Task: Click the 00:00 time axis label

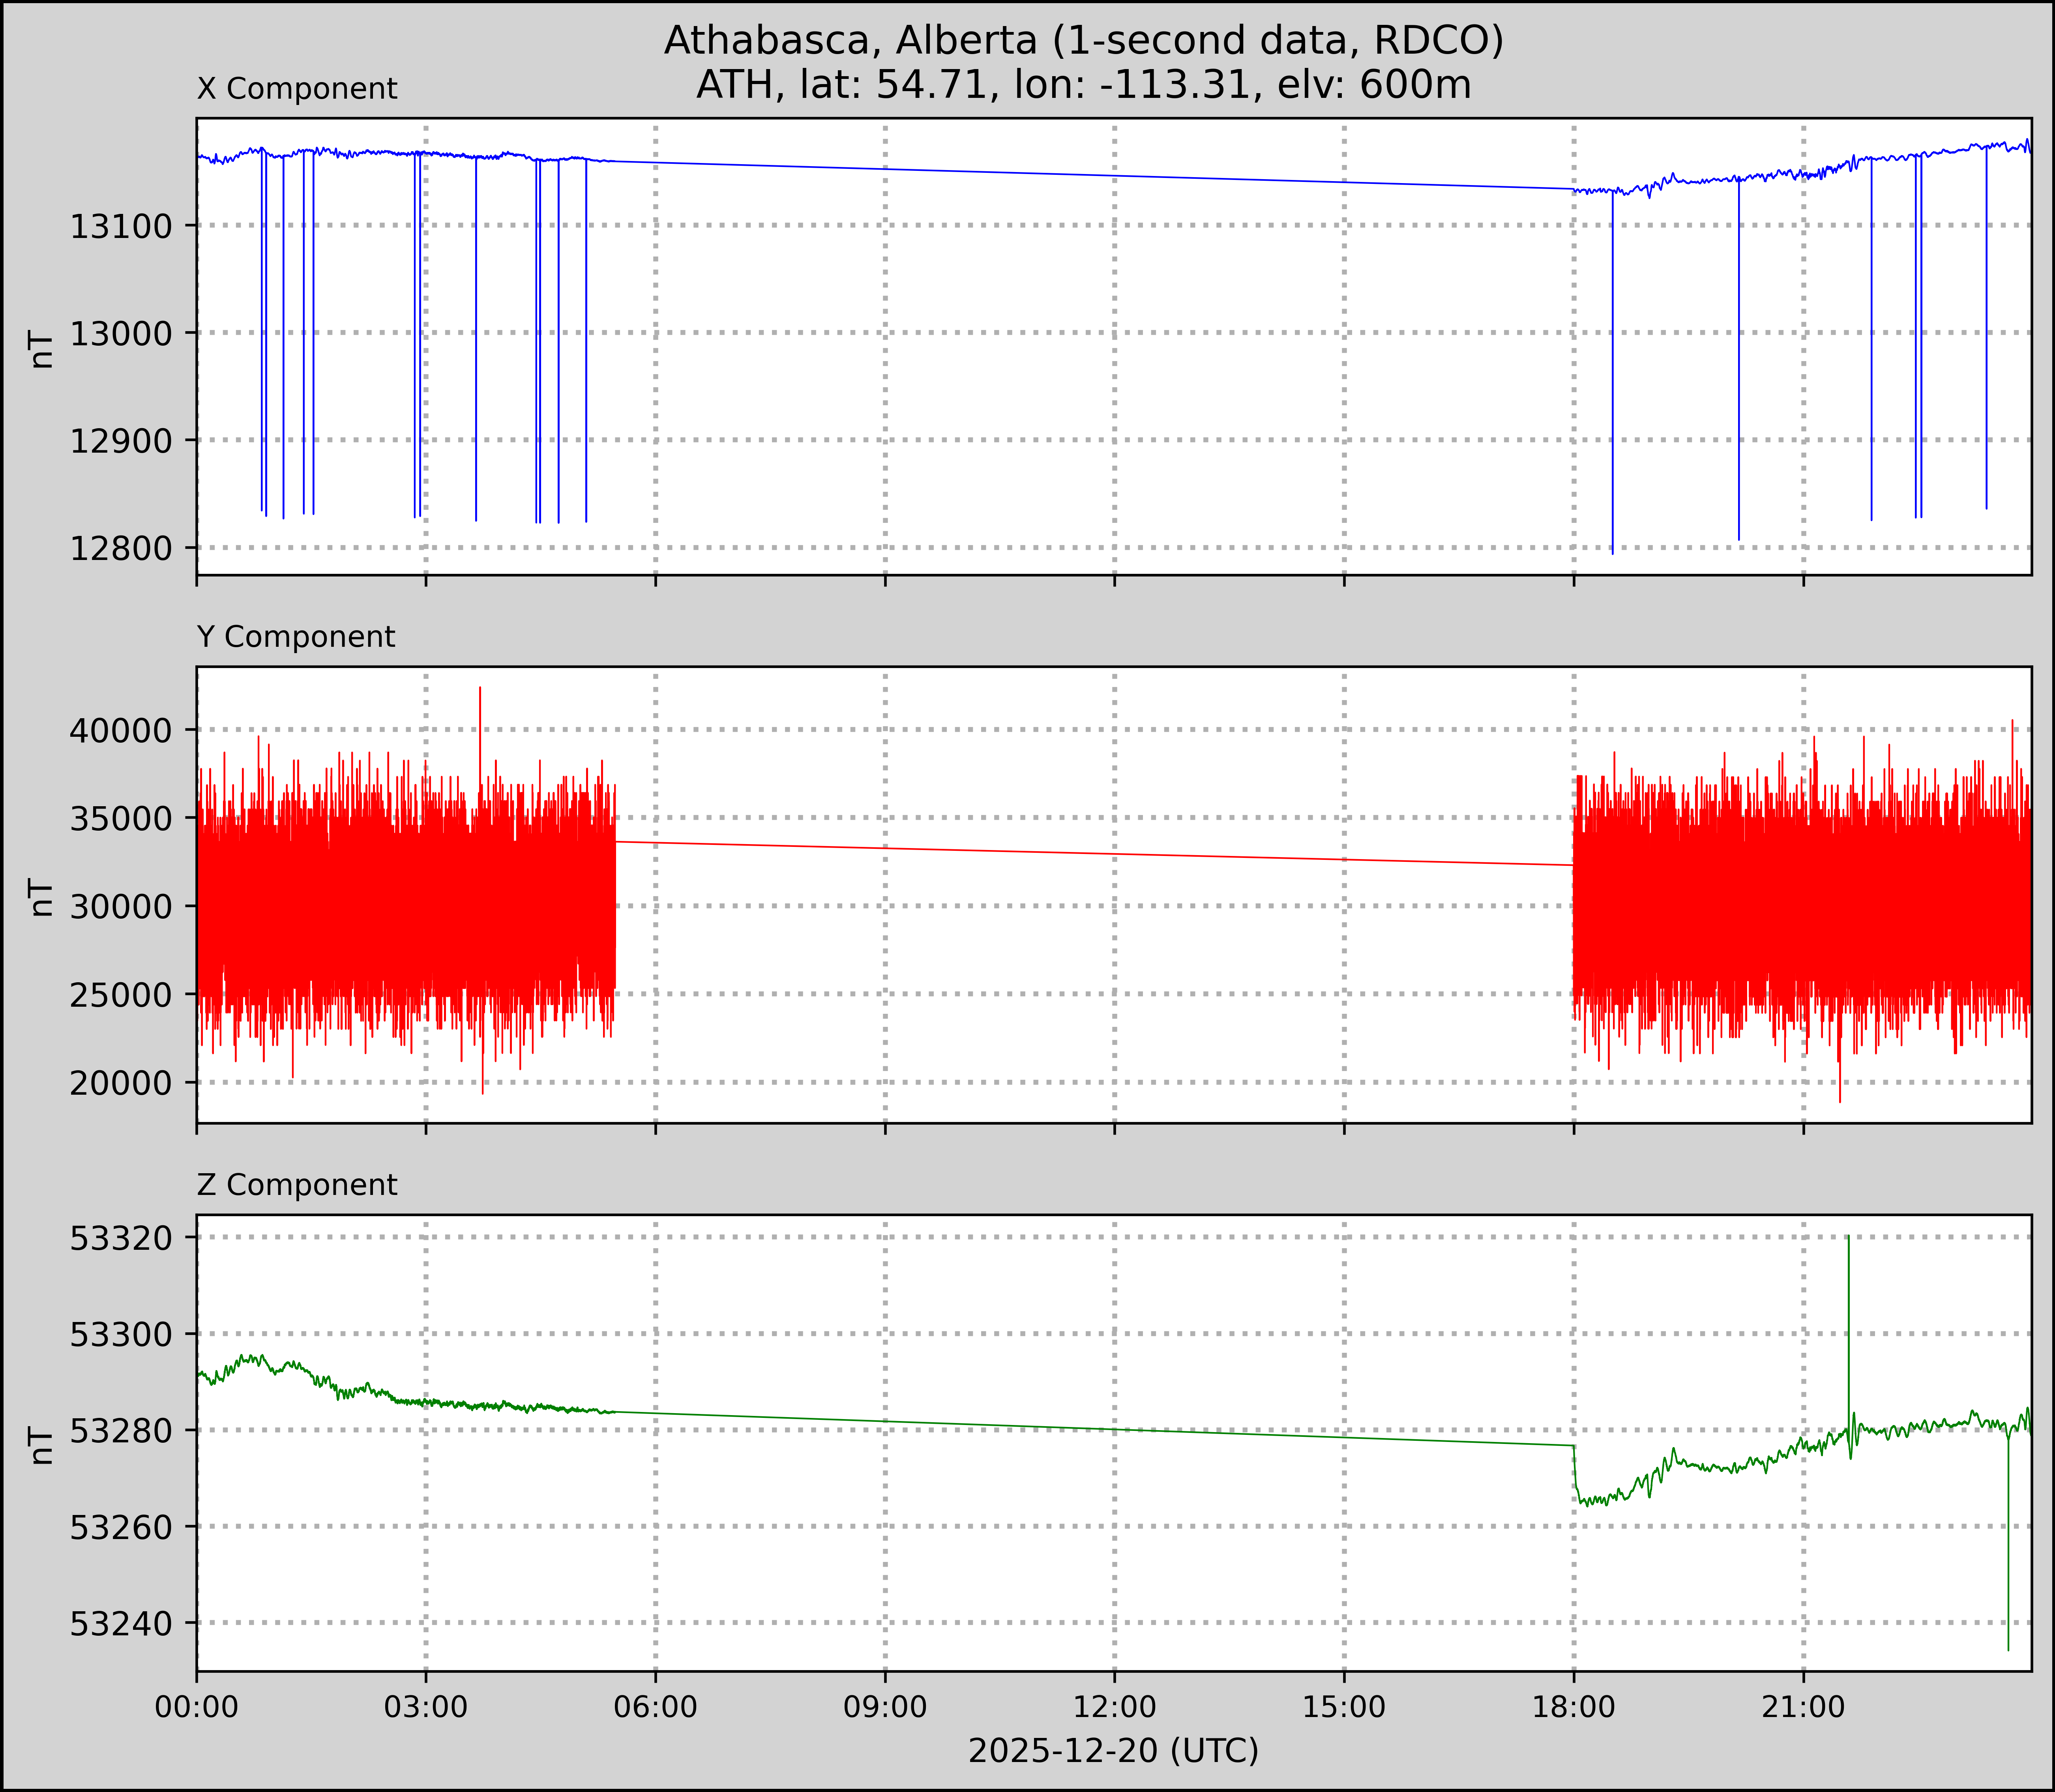Action: 197,1707
